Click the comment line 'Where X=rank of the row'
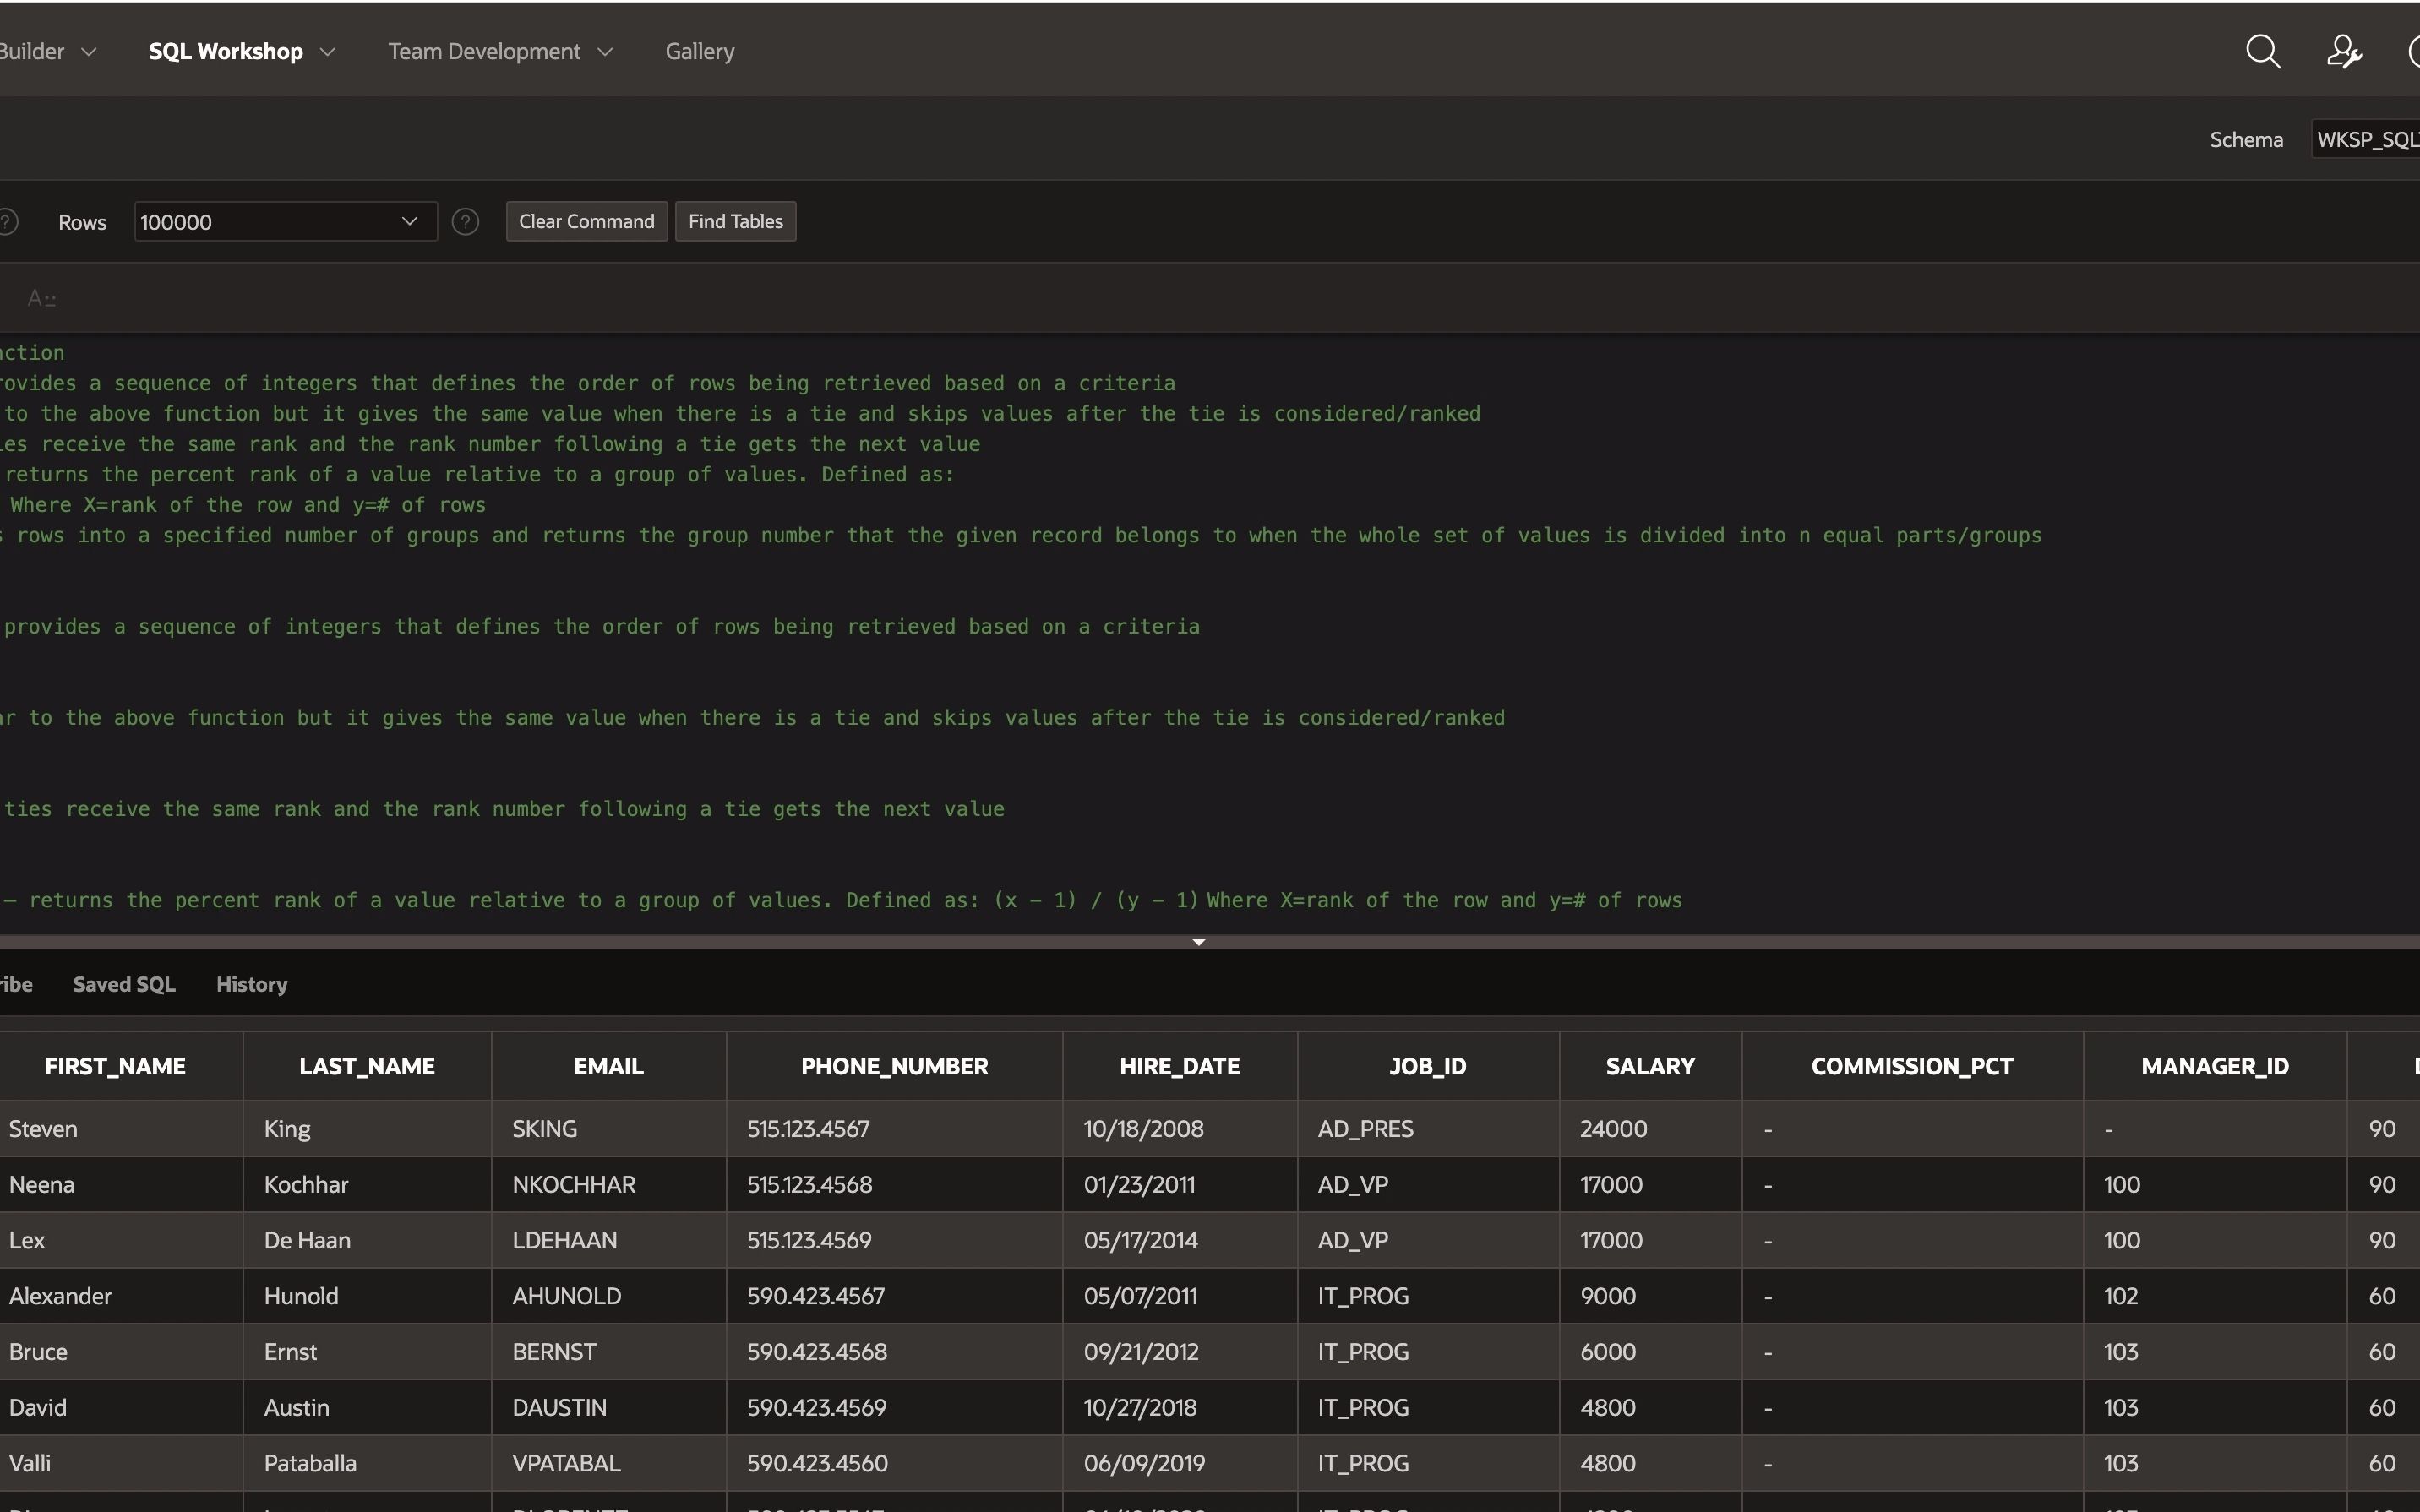 coord(248,505)
